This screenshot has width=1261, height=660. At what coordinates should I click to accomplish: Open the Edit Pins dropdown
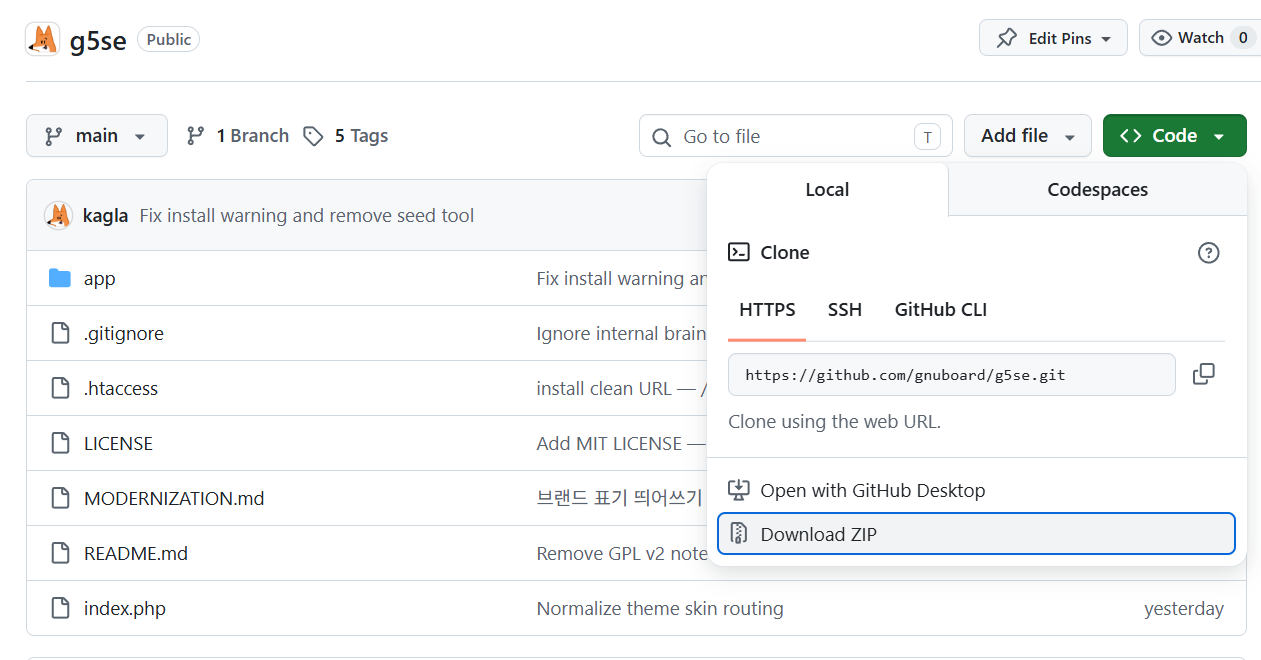pyautogui.click(x=1053, y=38)
